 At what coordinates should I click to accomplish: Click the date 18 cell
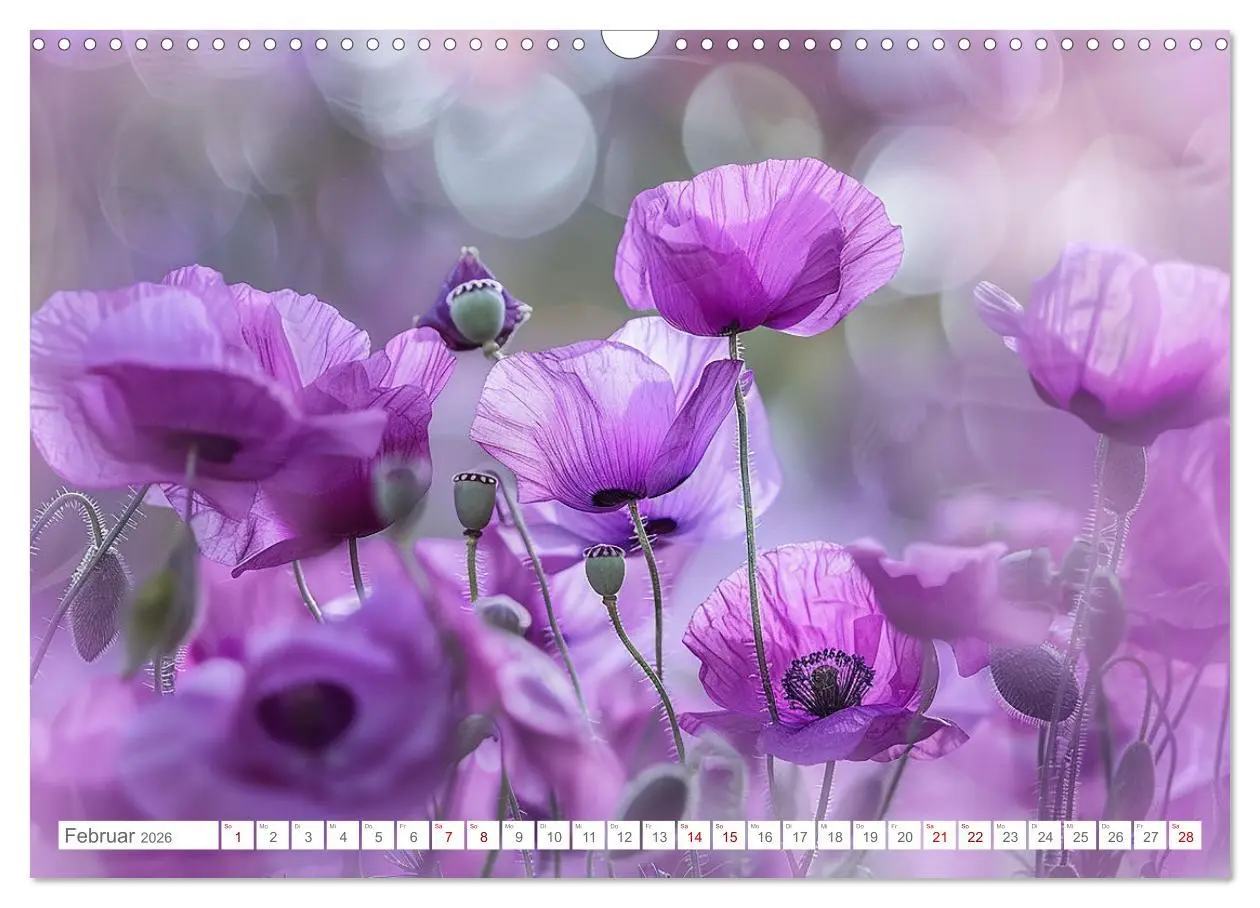coord(834,838)
